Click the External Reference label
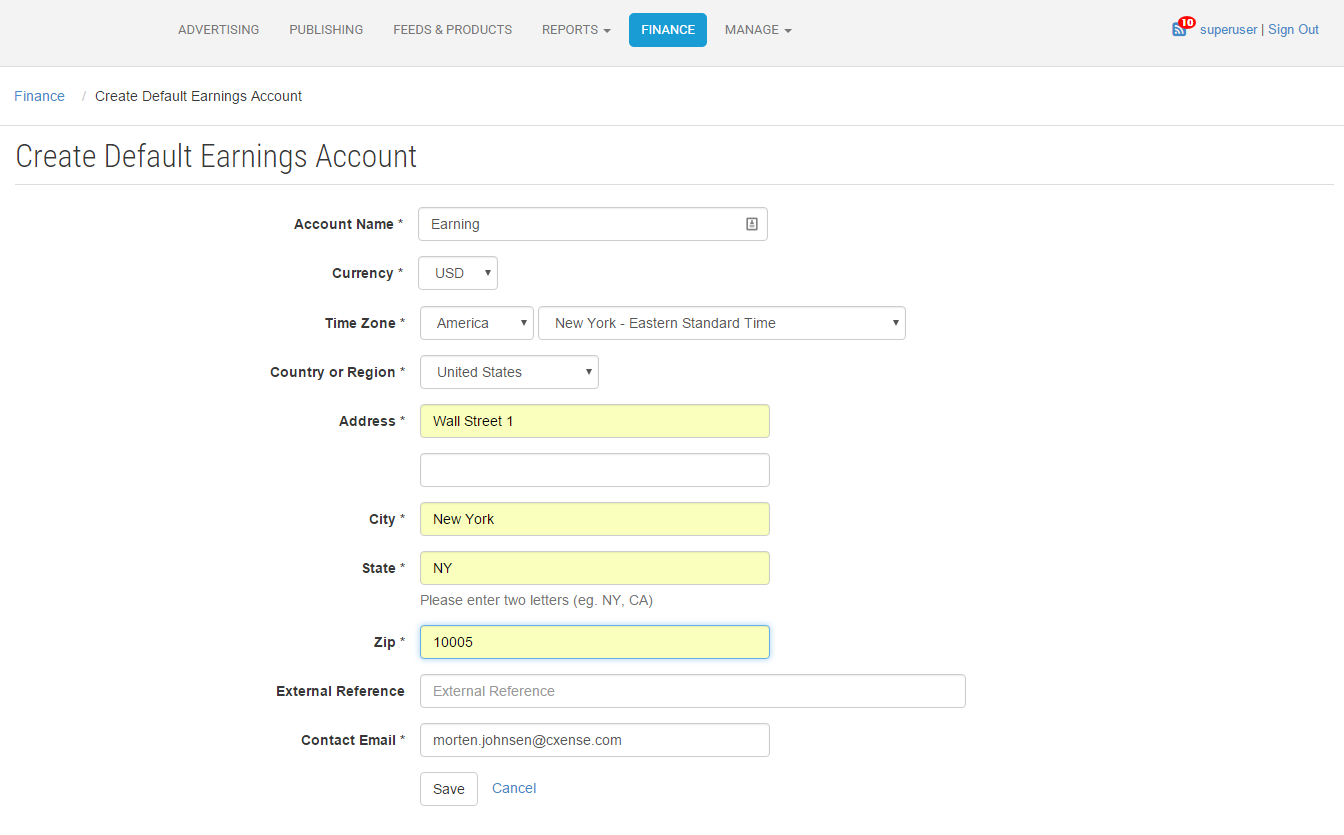Image resolution: width=1344 pixels, height=835 pixels. (x=340, y=691)
